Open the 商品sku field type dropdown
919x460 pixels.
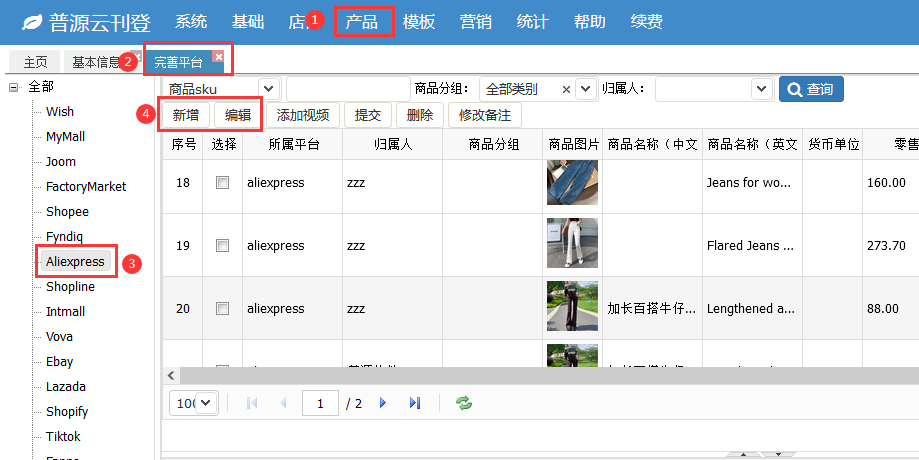click(x=268, y=89)
